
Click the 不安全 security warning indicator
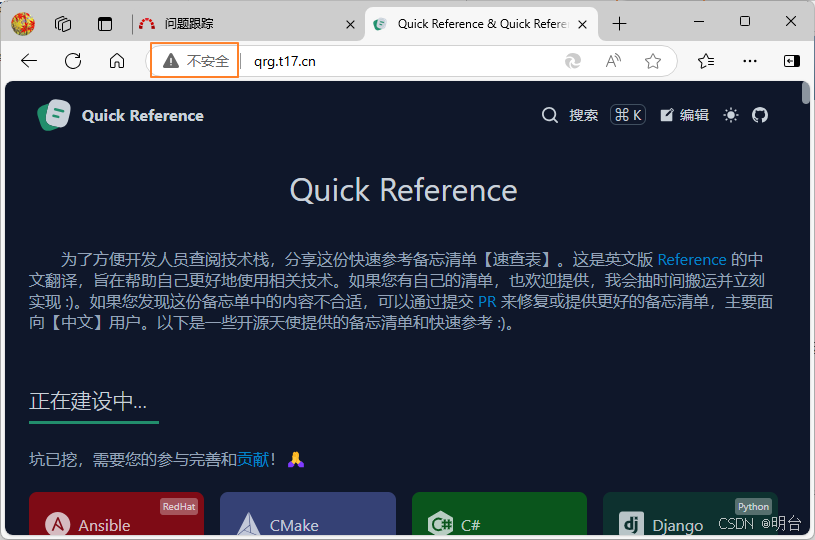[195, 61]
